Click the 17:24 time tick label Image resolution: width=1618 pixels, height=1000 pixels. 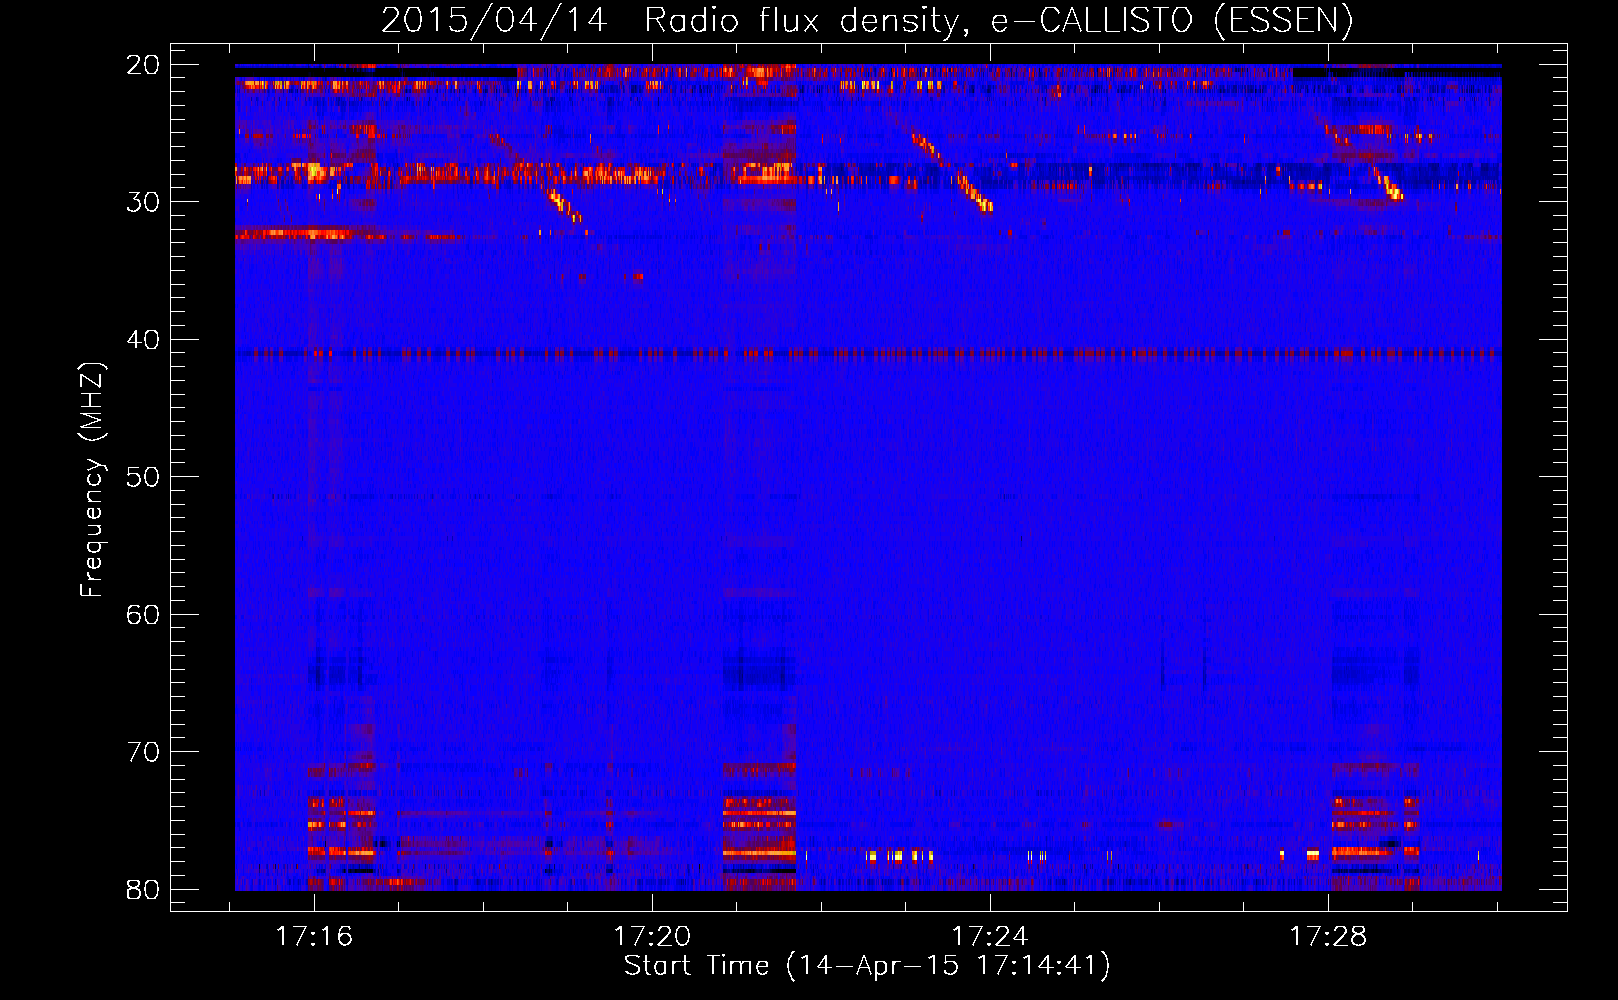[990, 937]
